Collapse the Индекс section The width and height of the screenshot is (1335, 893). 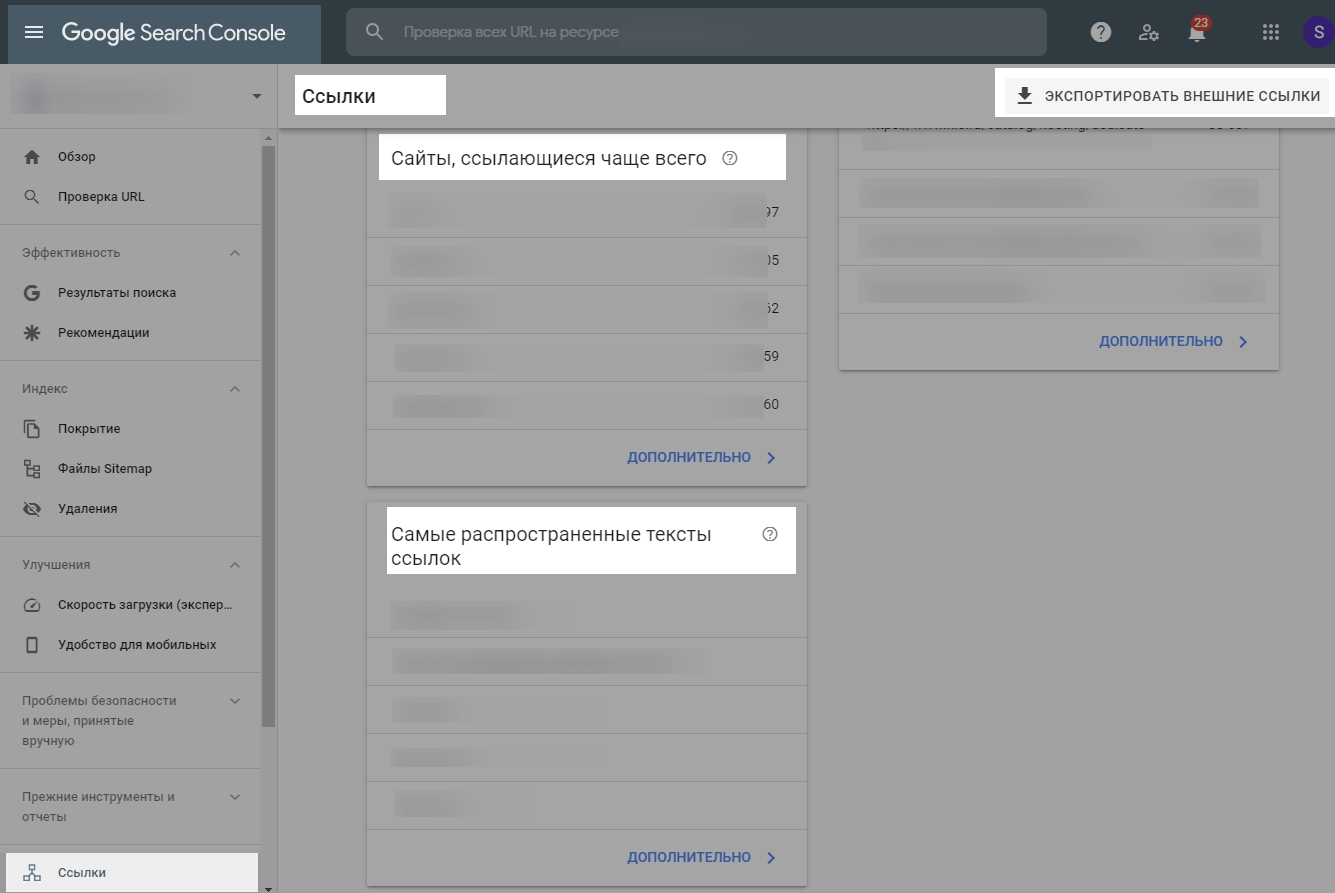pyautogui.click(x=235, y=389)
